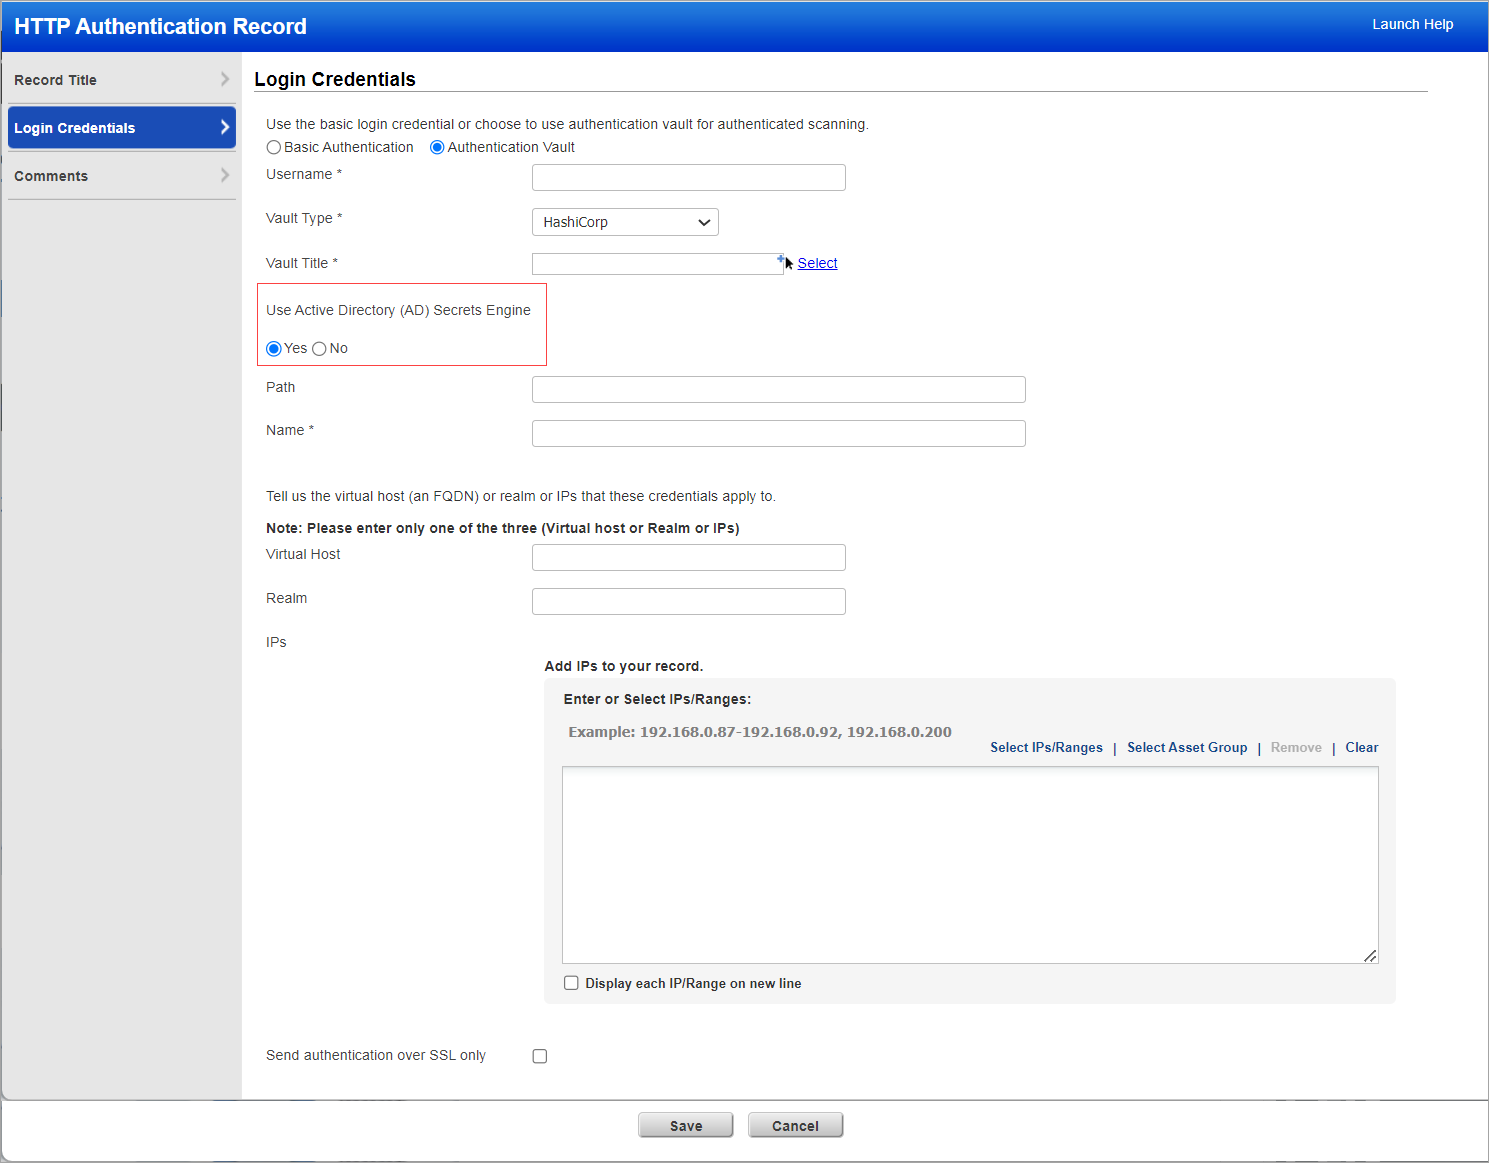The image size is (1489, 1163).
Task: Clear the entered IP ranges
Action: (x=1361, y=748)
